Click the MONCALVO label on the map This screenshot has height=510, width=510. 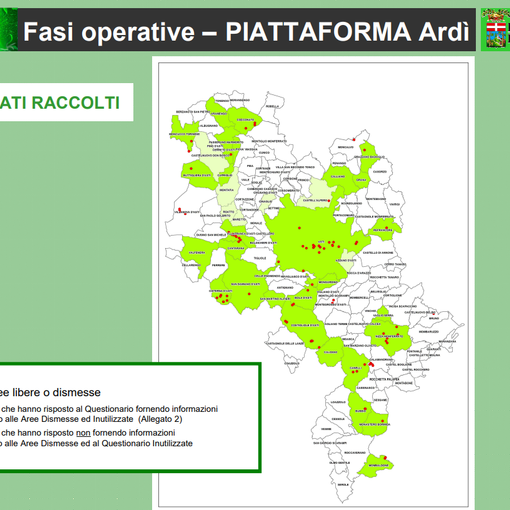click(345, 147)
